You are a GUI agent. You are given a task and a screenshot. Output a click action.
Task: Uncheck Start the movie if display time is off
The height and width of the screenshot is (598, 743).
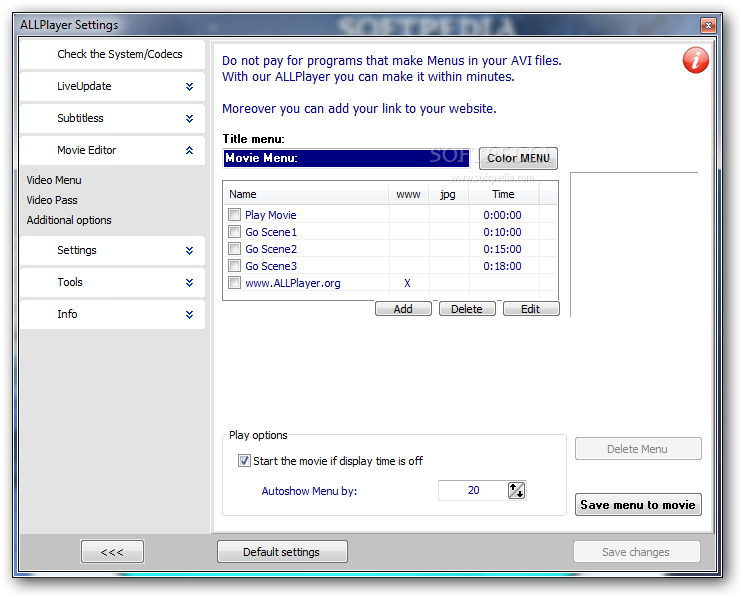coord(244,461)
